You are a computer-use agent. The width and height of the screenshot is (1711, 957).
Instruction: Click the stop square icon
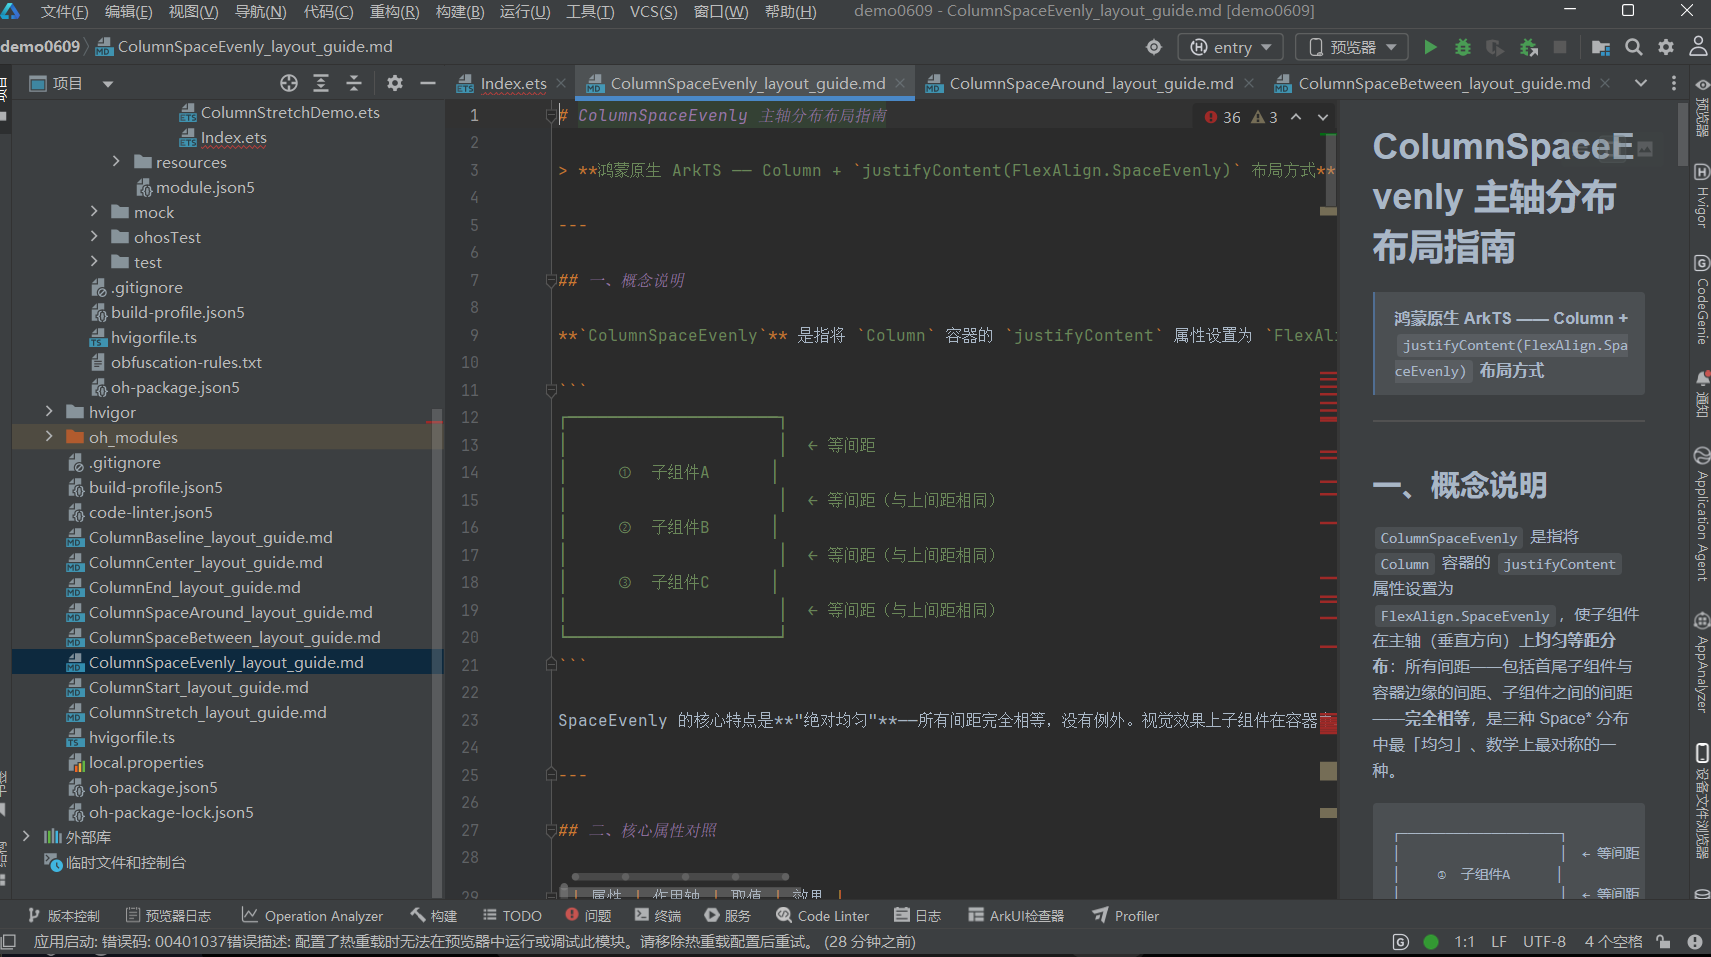[x=1560, y=47]
